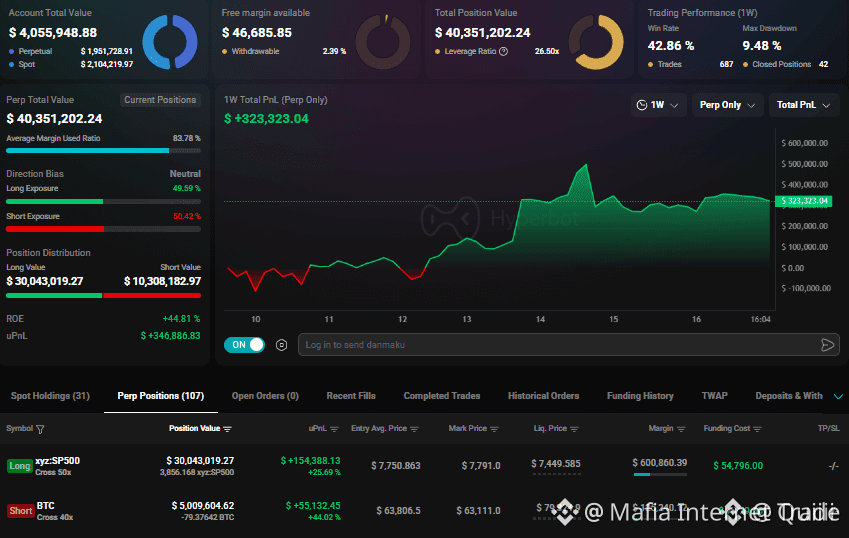Click the Win Rate 42.86 % value
The width and height of the screenshot is (849, 538).
click(671, 46)
